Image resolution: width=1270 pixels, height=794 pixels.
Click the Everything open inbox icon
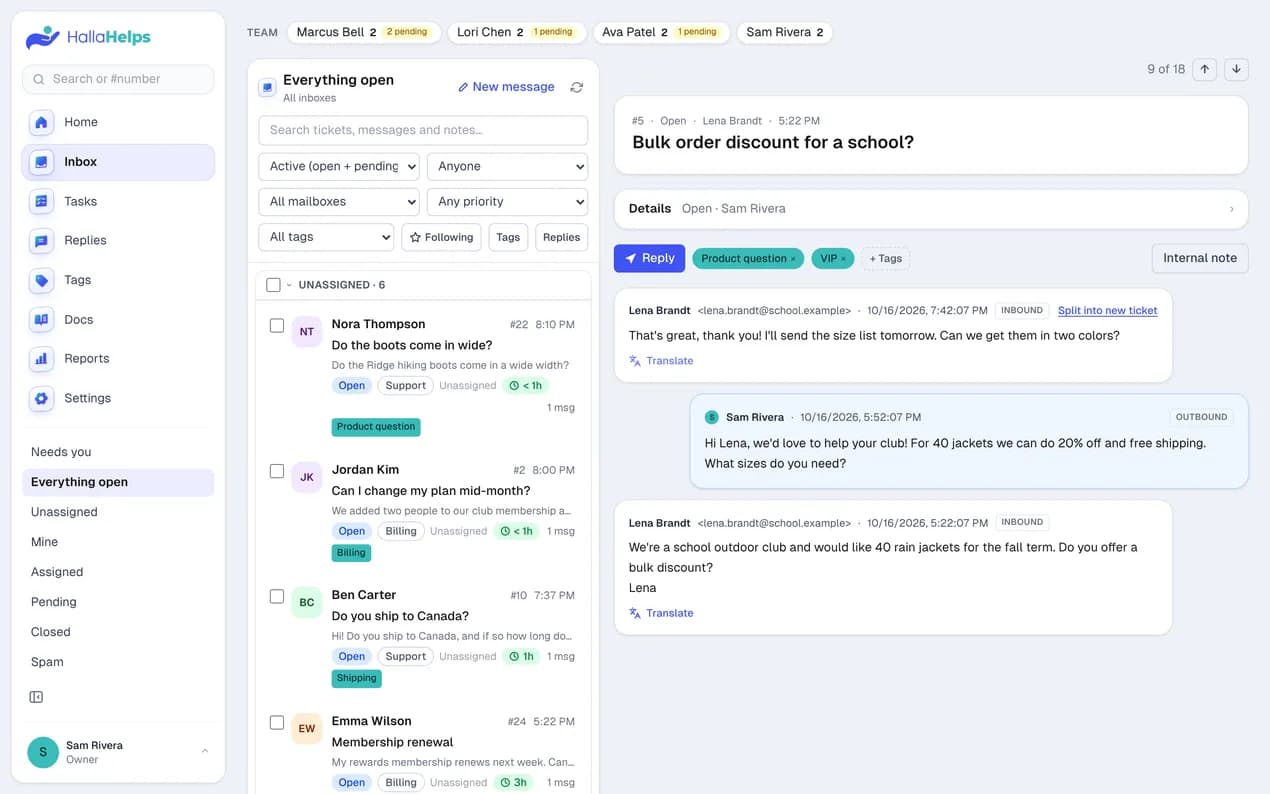pyautogui.click(x=267, y=87)
